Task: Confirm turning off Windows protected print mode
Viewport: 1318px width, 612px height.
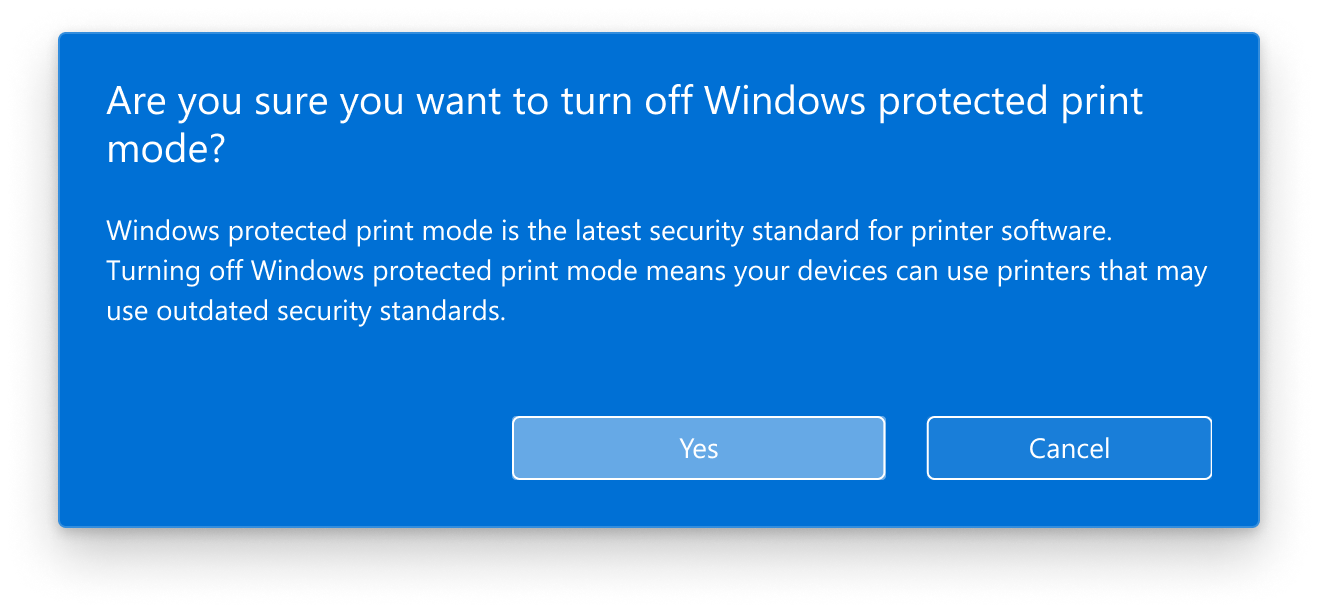Action: [x=698, y=448]
